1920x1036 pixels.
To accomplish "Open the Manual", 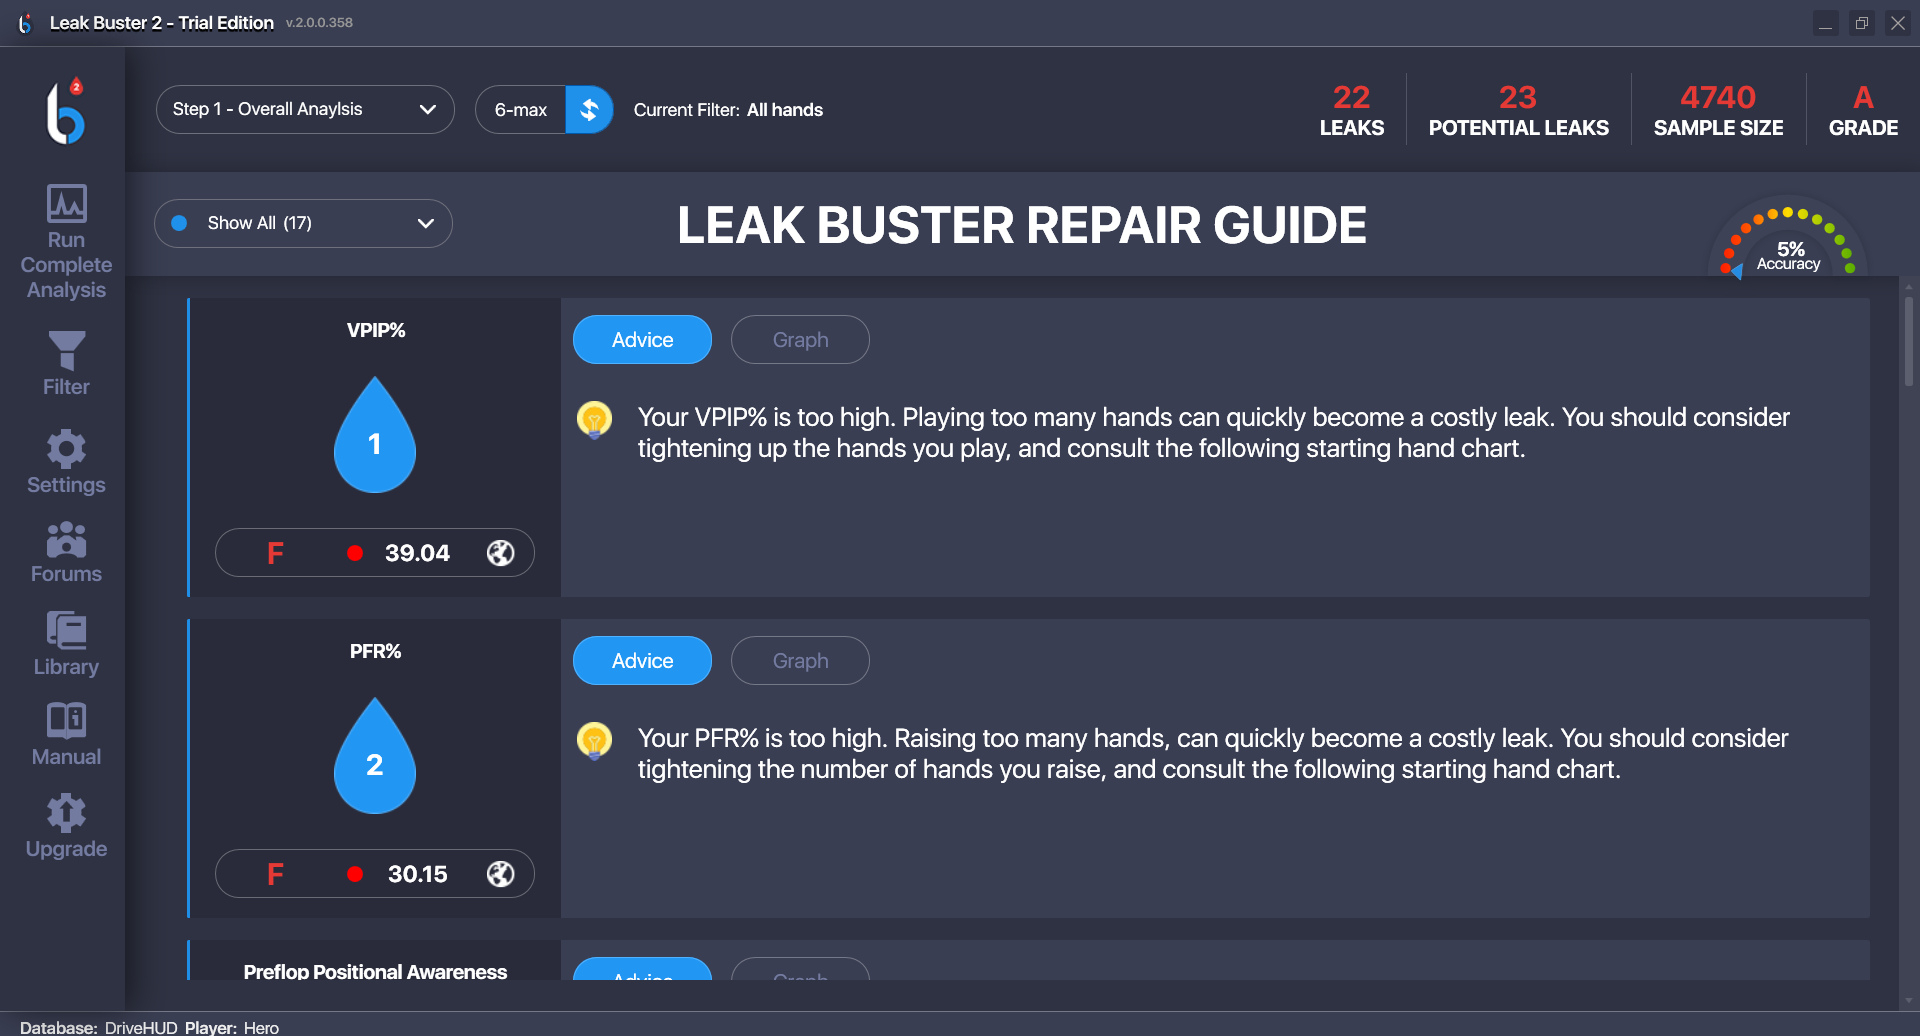I will [66, 734].
